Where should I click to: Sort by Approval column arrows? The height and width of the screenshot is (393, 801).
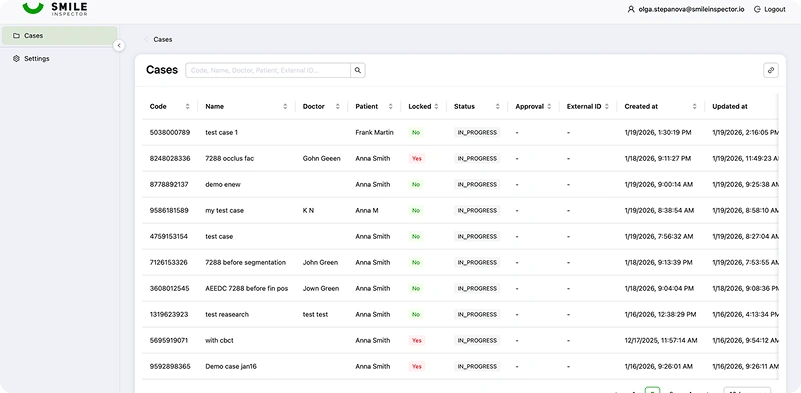click(x=549, y=107)
